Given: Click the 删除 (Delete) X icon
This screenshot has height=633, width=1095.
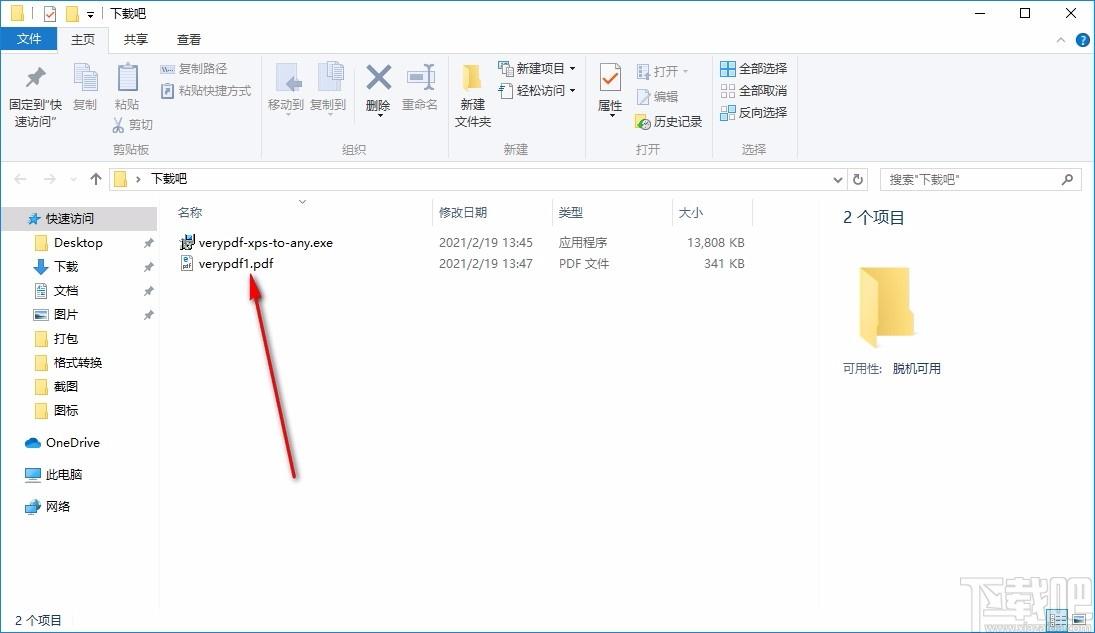Looking at the screenshot, I should [x=379, y=78].
